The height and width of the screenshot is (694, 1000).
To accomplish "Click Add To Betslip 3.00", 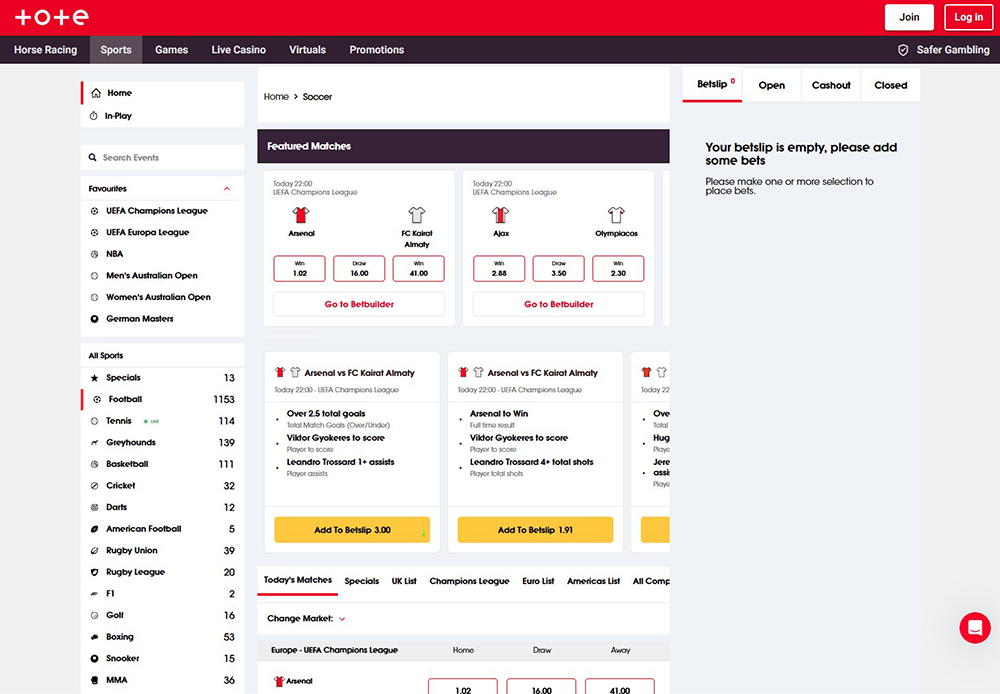I will tap(352, 530).
